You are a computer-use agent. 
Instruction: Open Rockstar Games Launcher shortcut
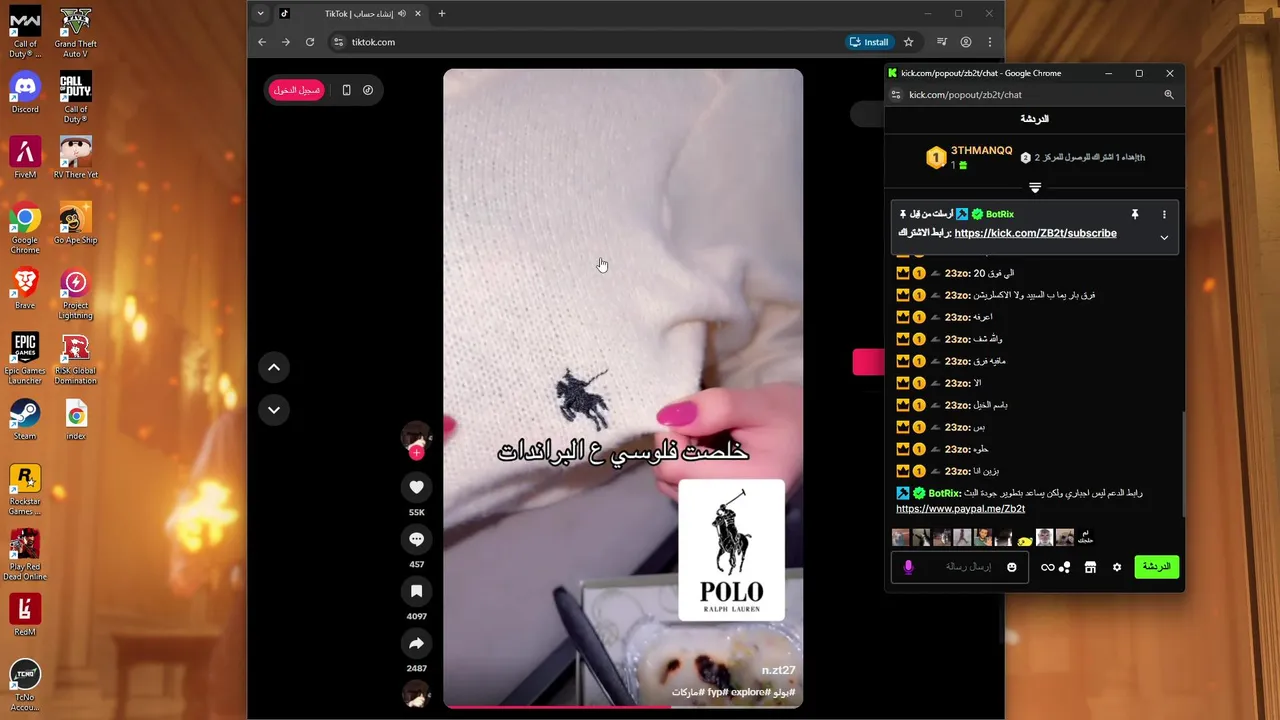(25, 491)
